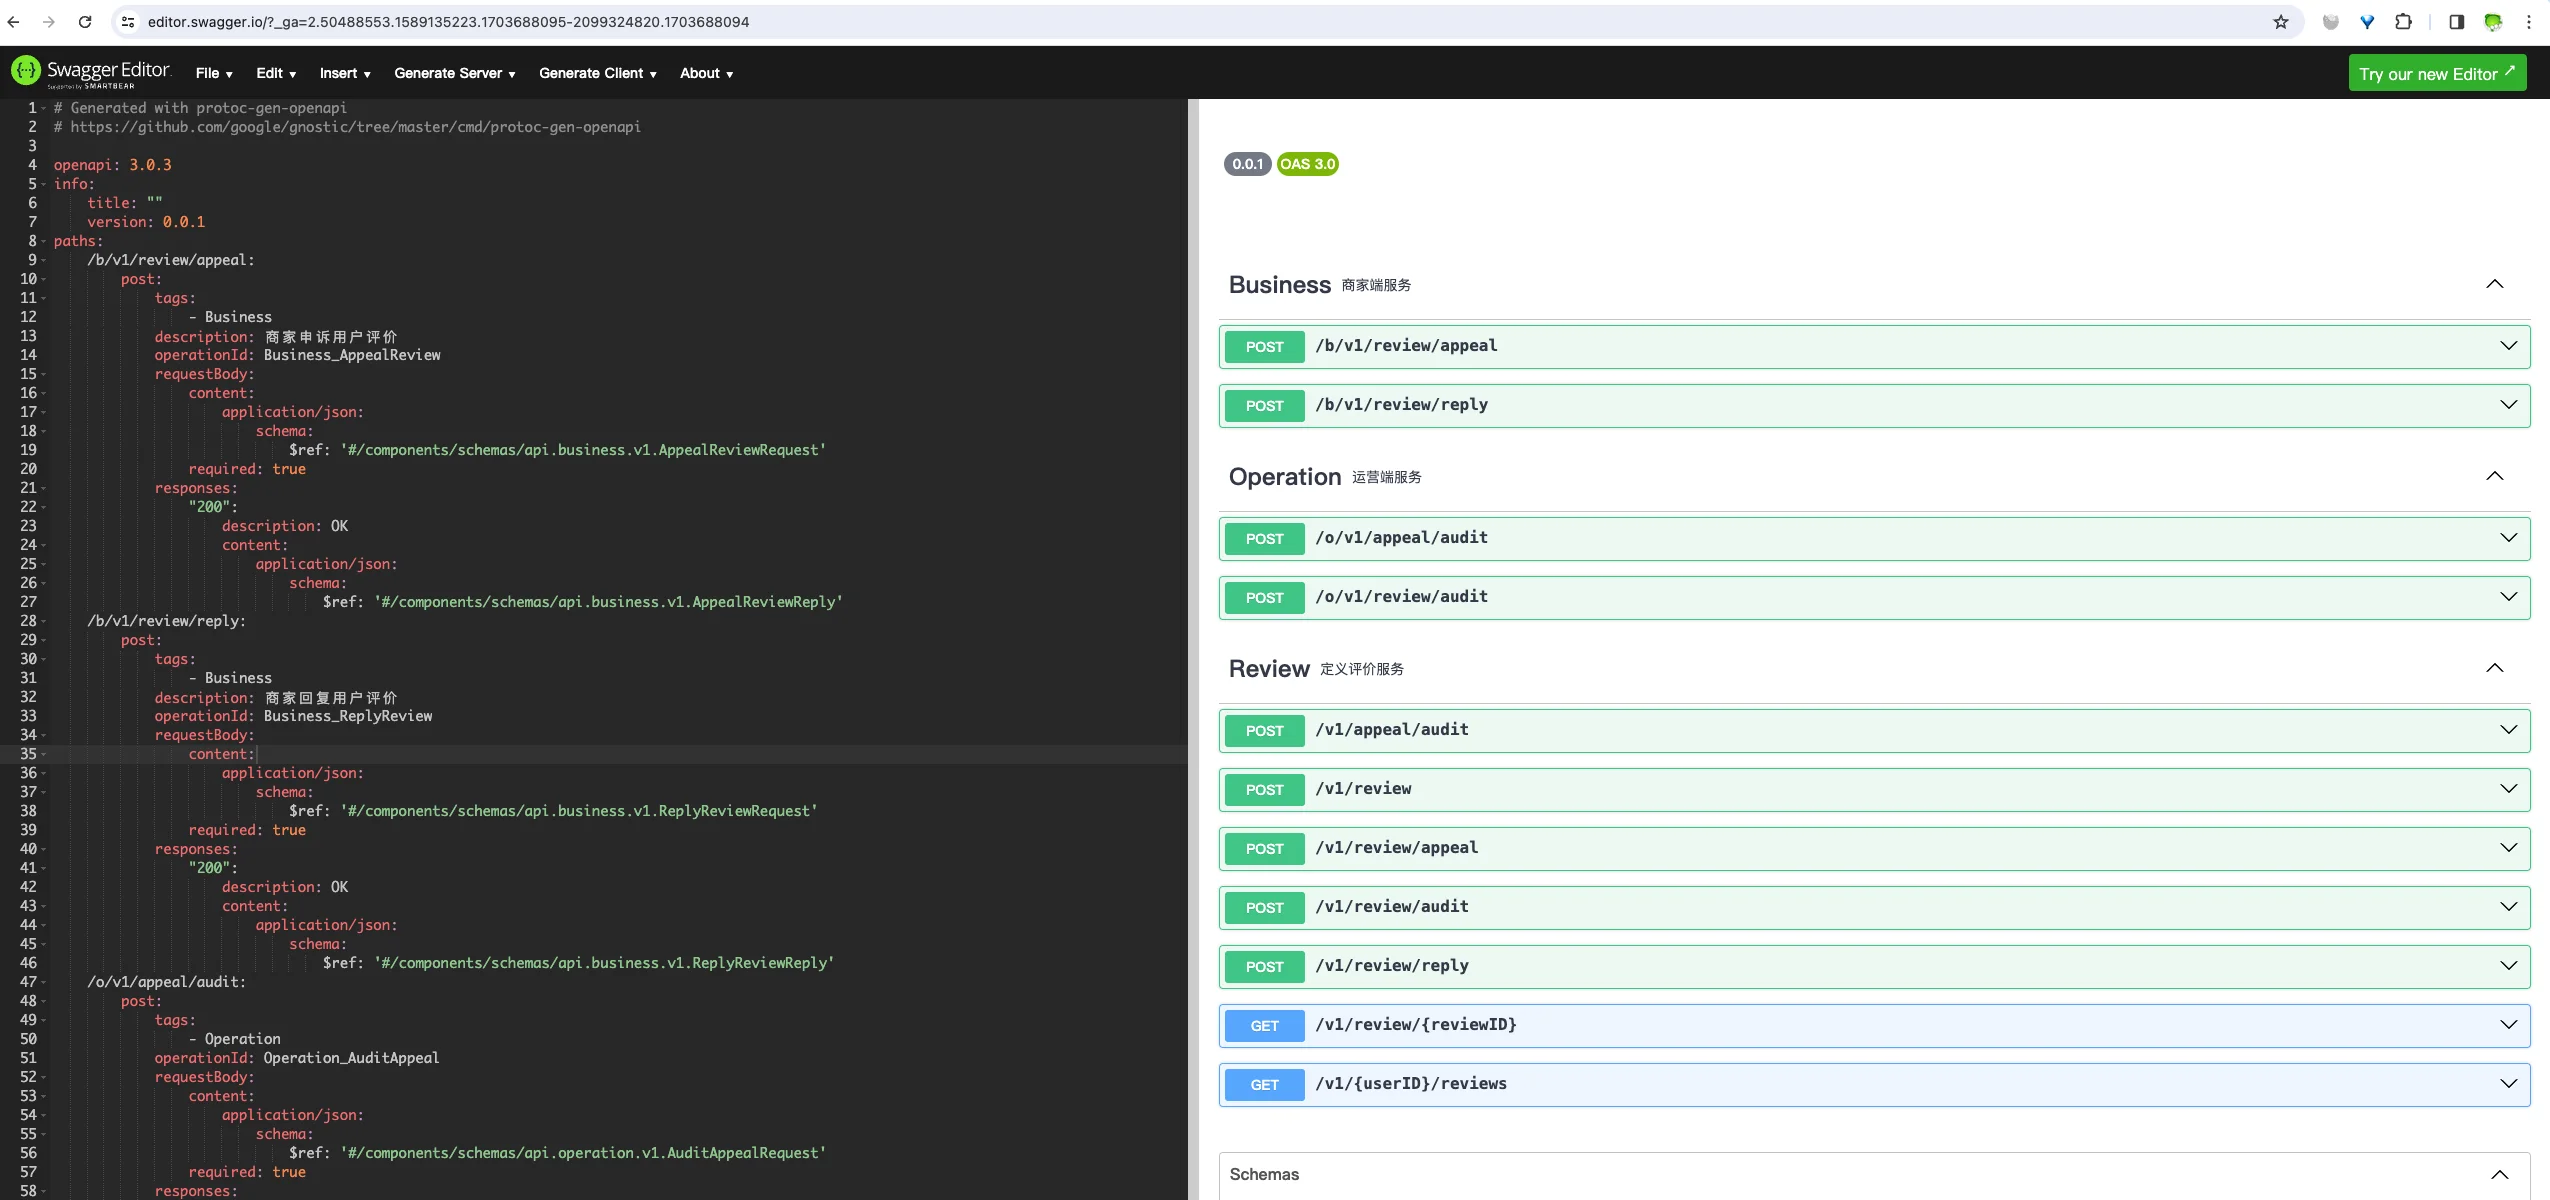The image size is (2550, 1200).
Task: Click the Swagger Editor logo icon
Action: 25,71
